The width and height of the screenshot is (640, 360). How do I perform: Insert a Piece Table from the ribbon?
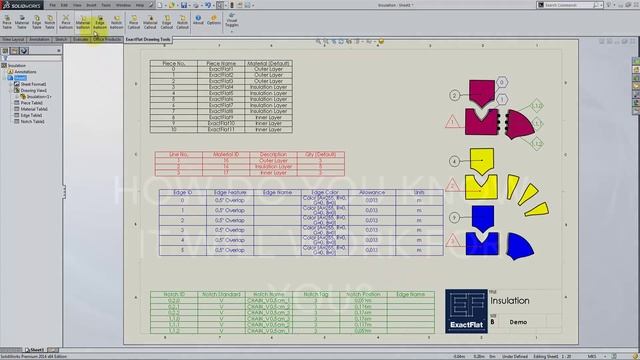7,22
